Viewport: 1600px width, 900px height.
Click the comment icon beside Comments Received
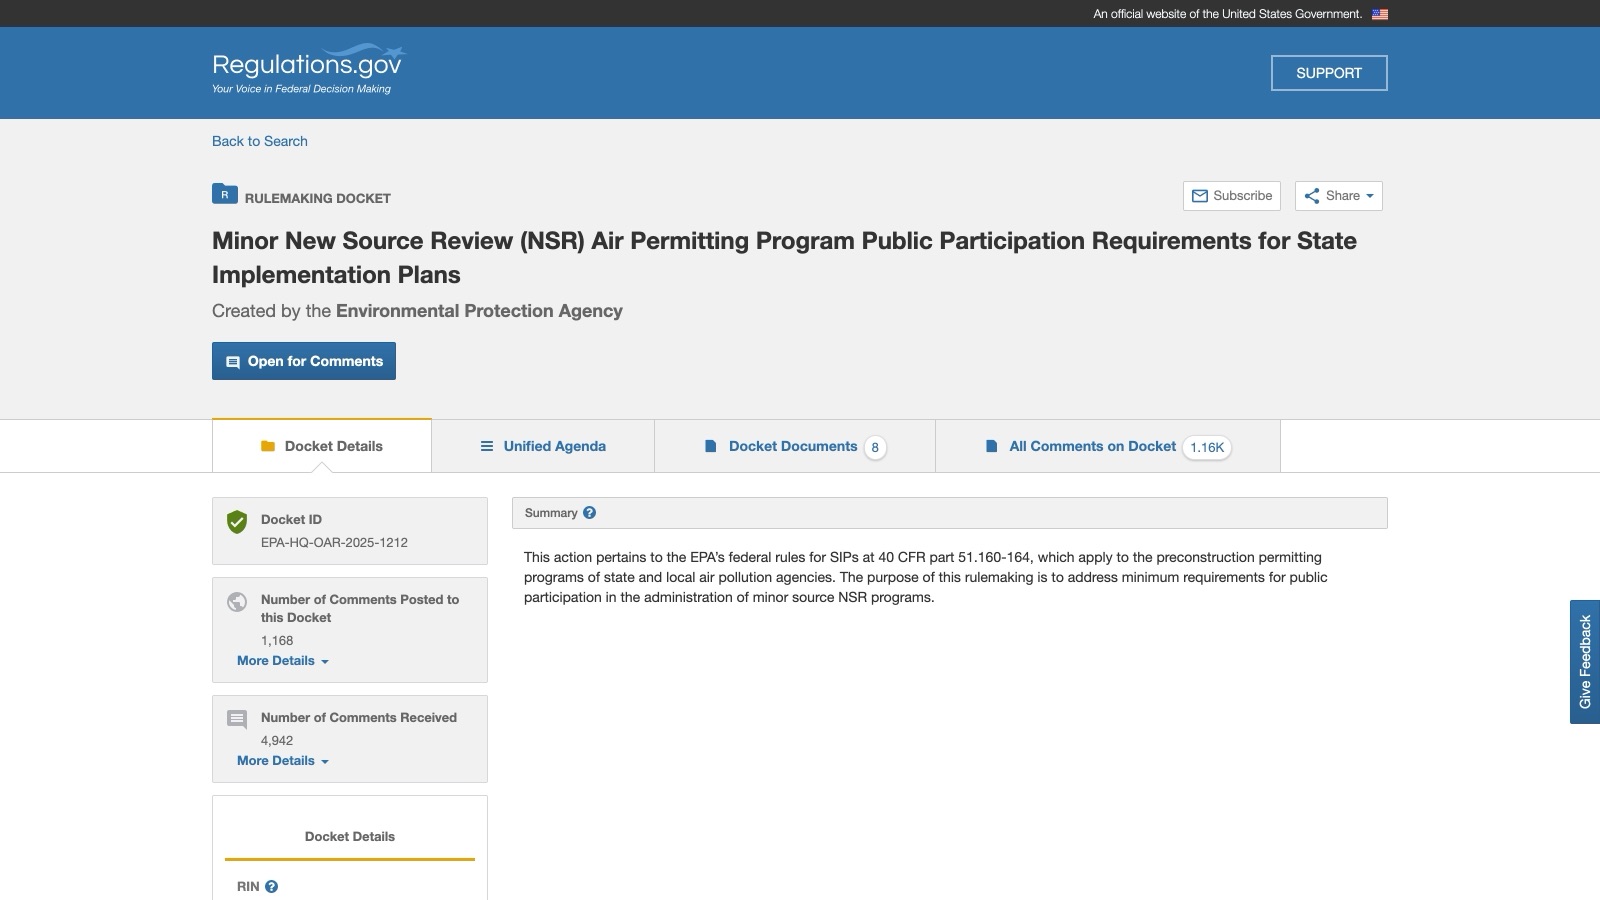(x=237, y=719)
